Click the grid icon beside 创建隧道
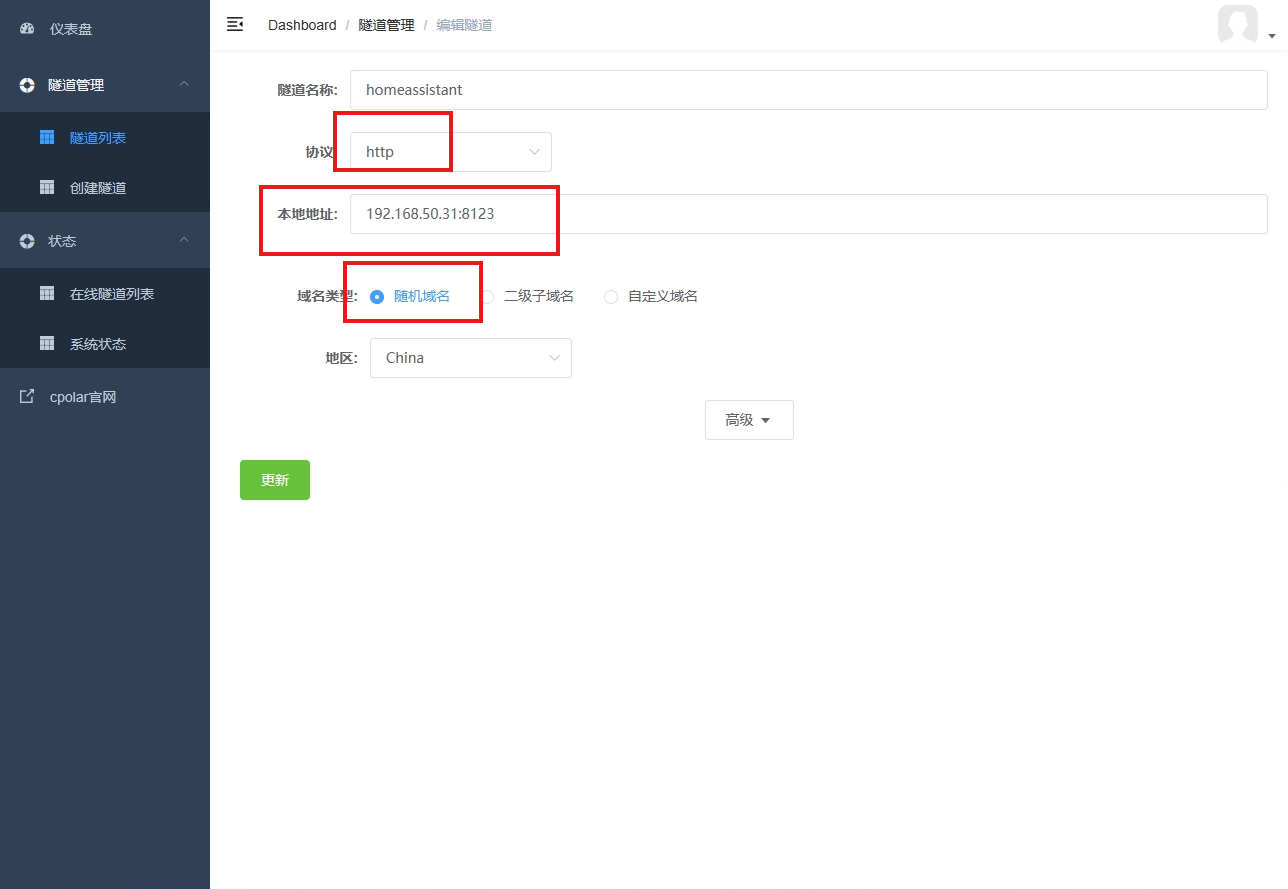Screen dimensions: 1288x889 (x=47, y=187)
